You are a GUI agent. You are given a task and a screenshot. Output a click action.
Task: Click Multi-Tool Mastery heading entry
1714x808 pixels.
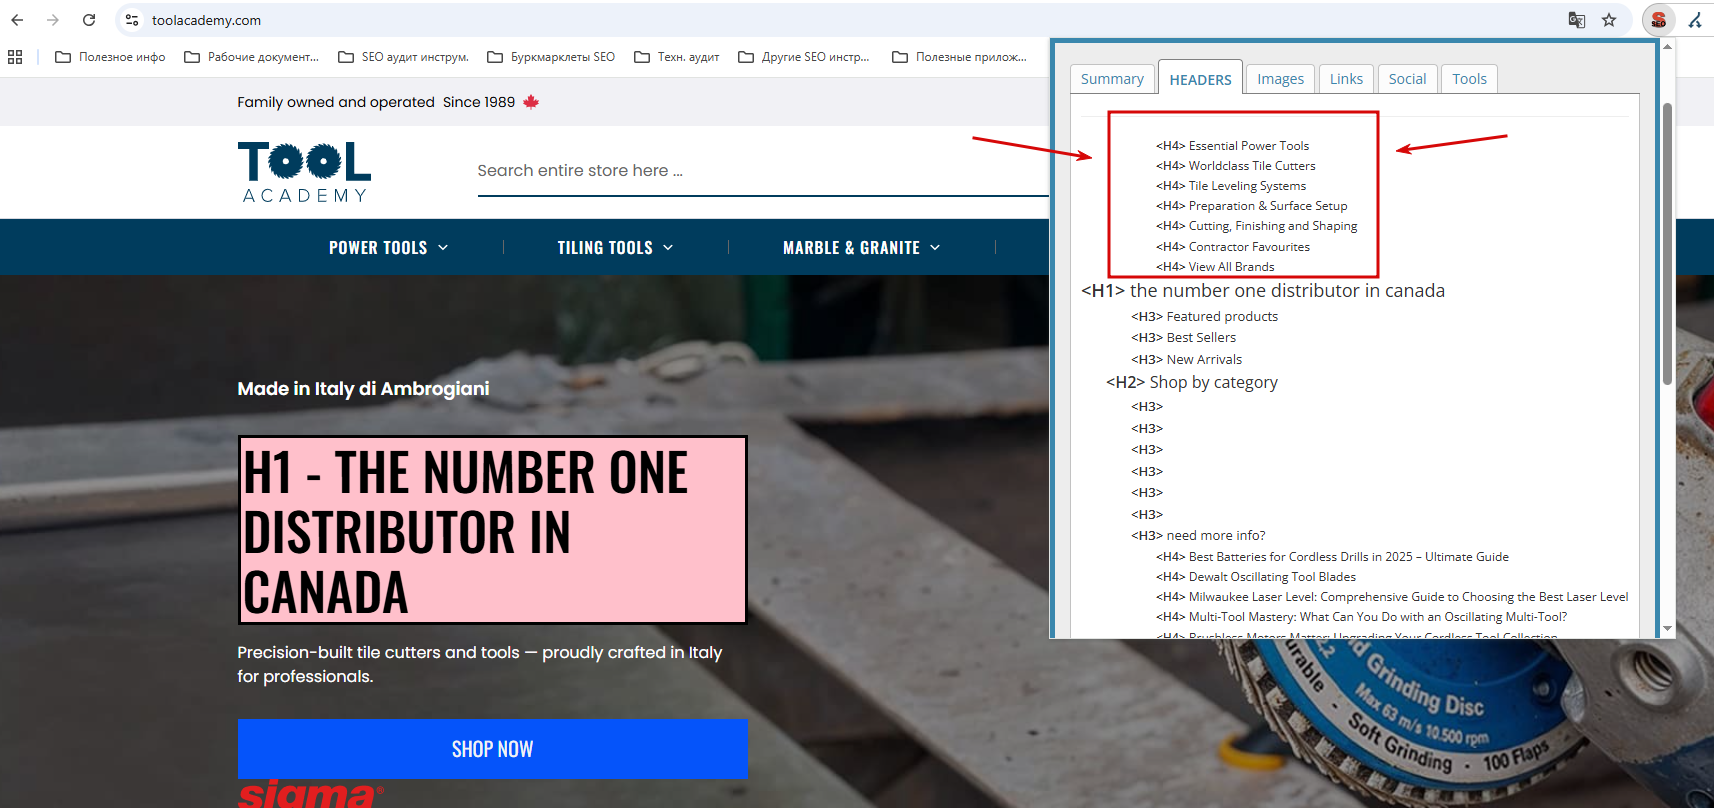click(1361, 617)
